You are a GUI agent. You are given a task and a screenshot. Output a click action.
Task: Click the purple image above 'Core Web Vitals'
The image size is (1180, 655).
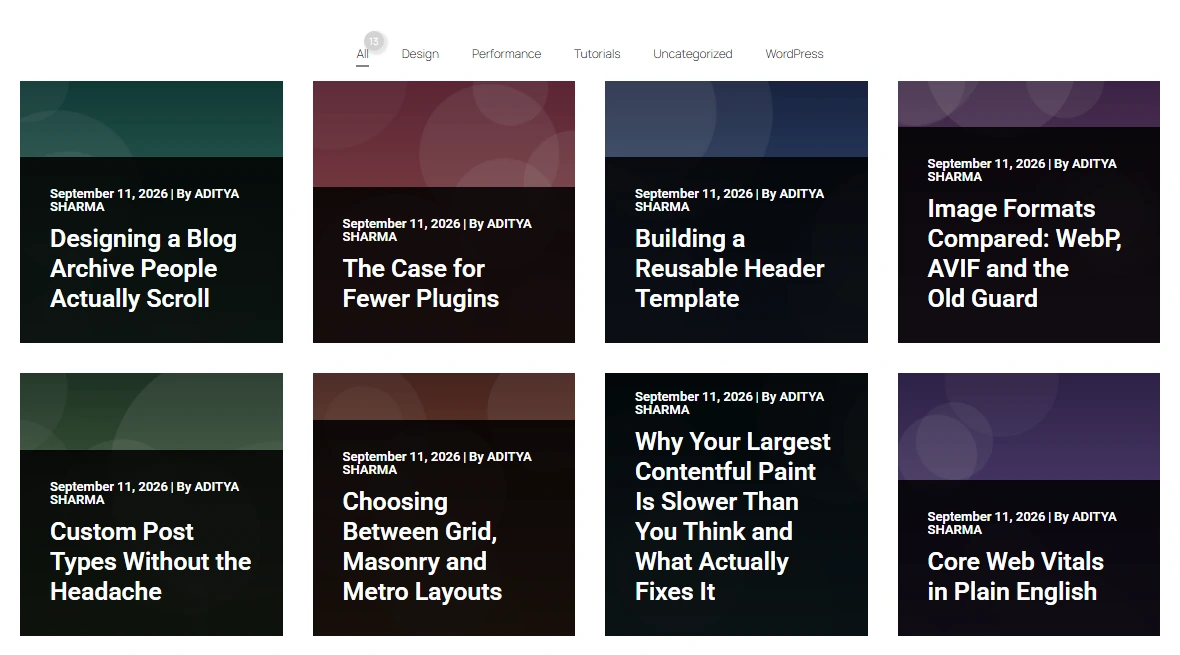click(1029, 427)
